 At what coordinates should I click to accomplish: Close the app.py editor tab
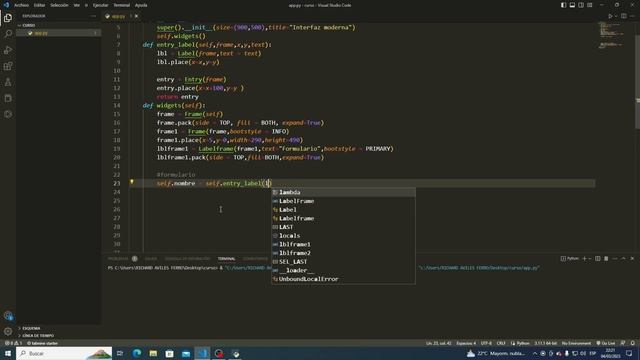tap(136, 16)
